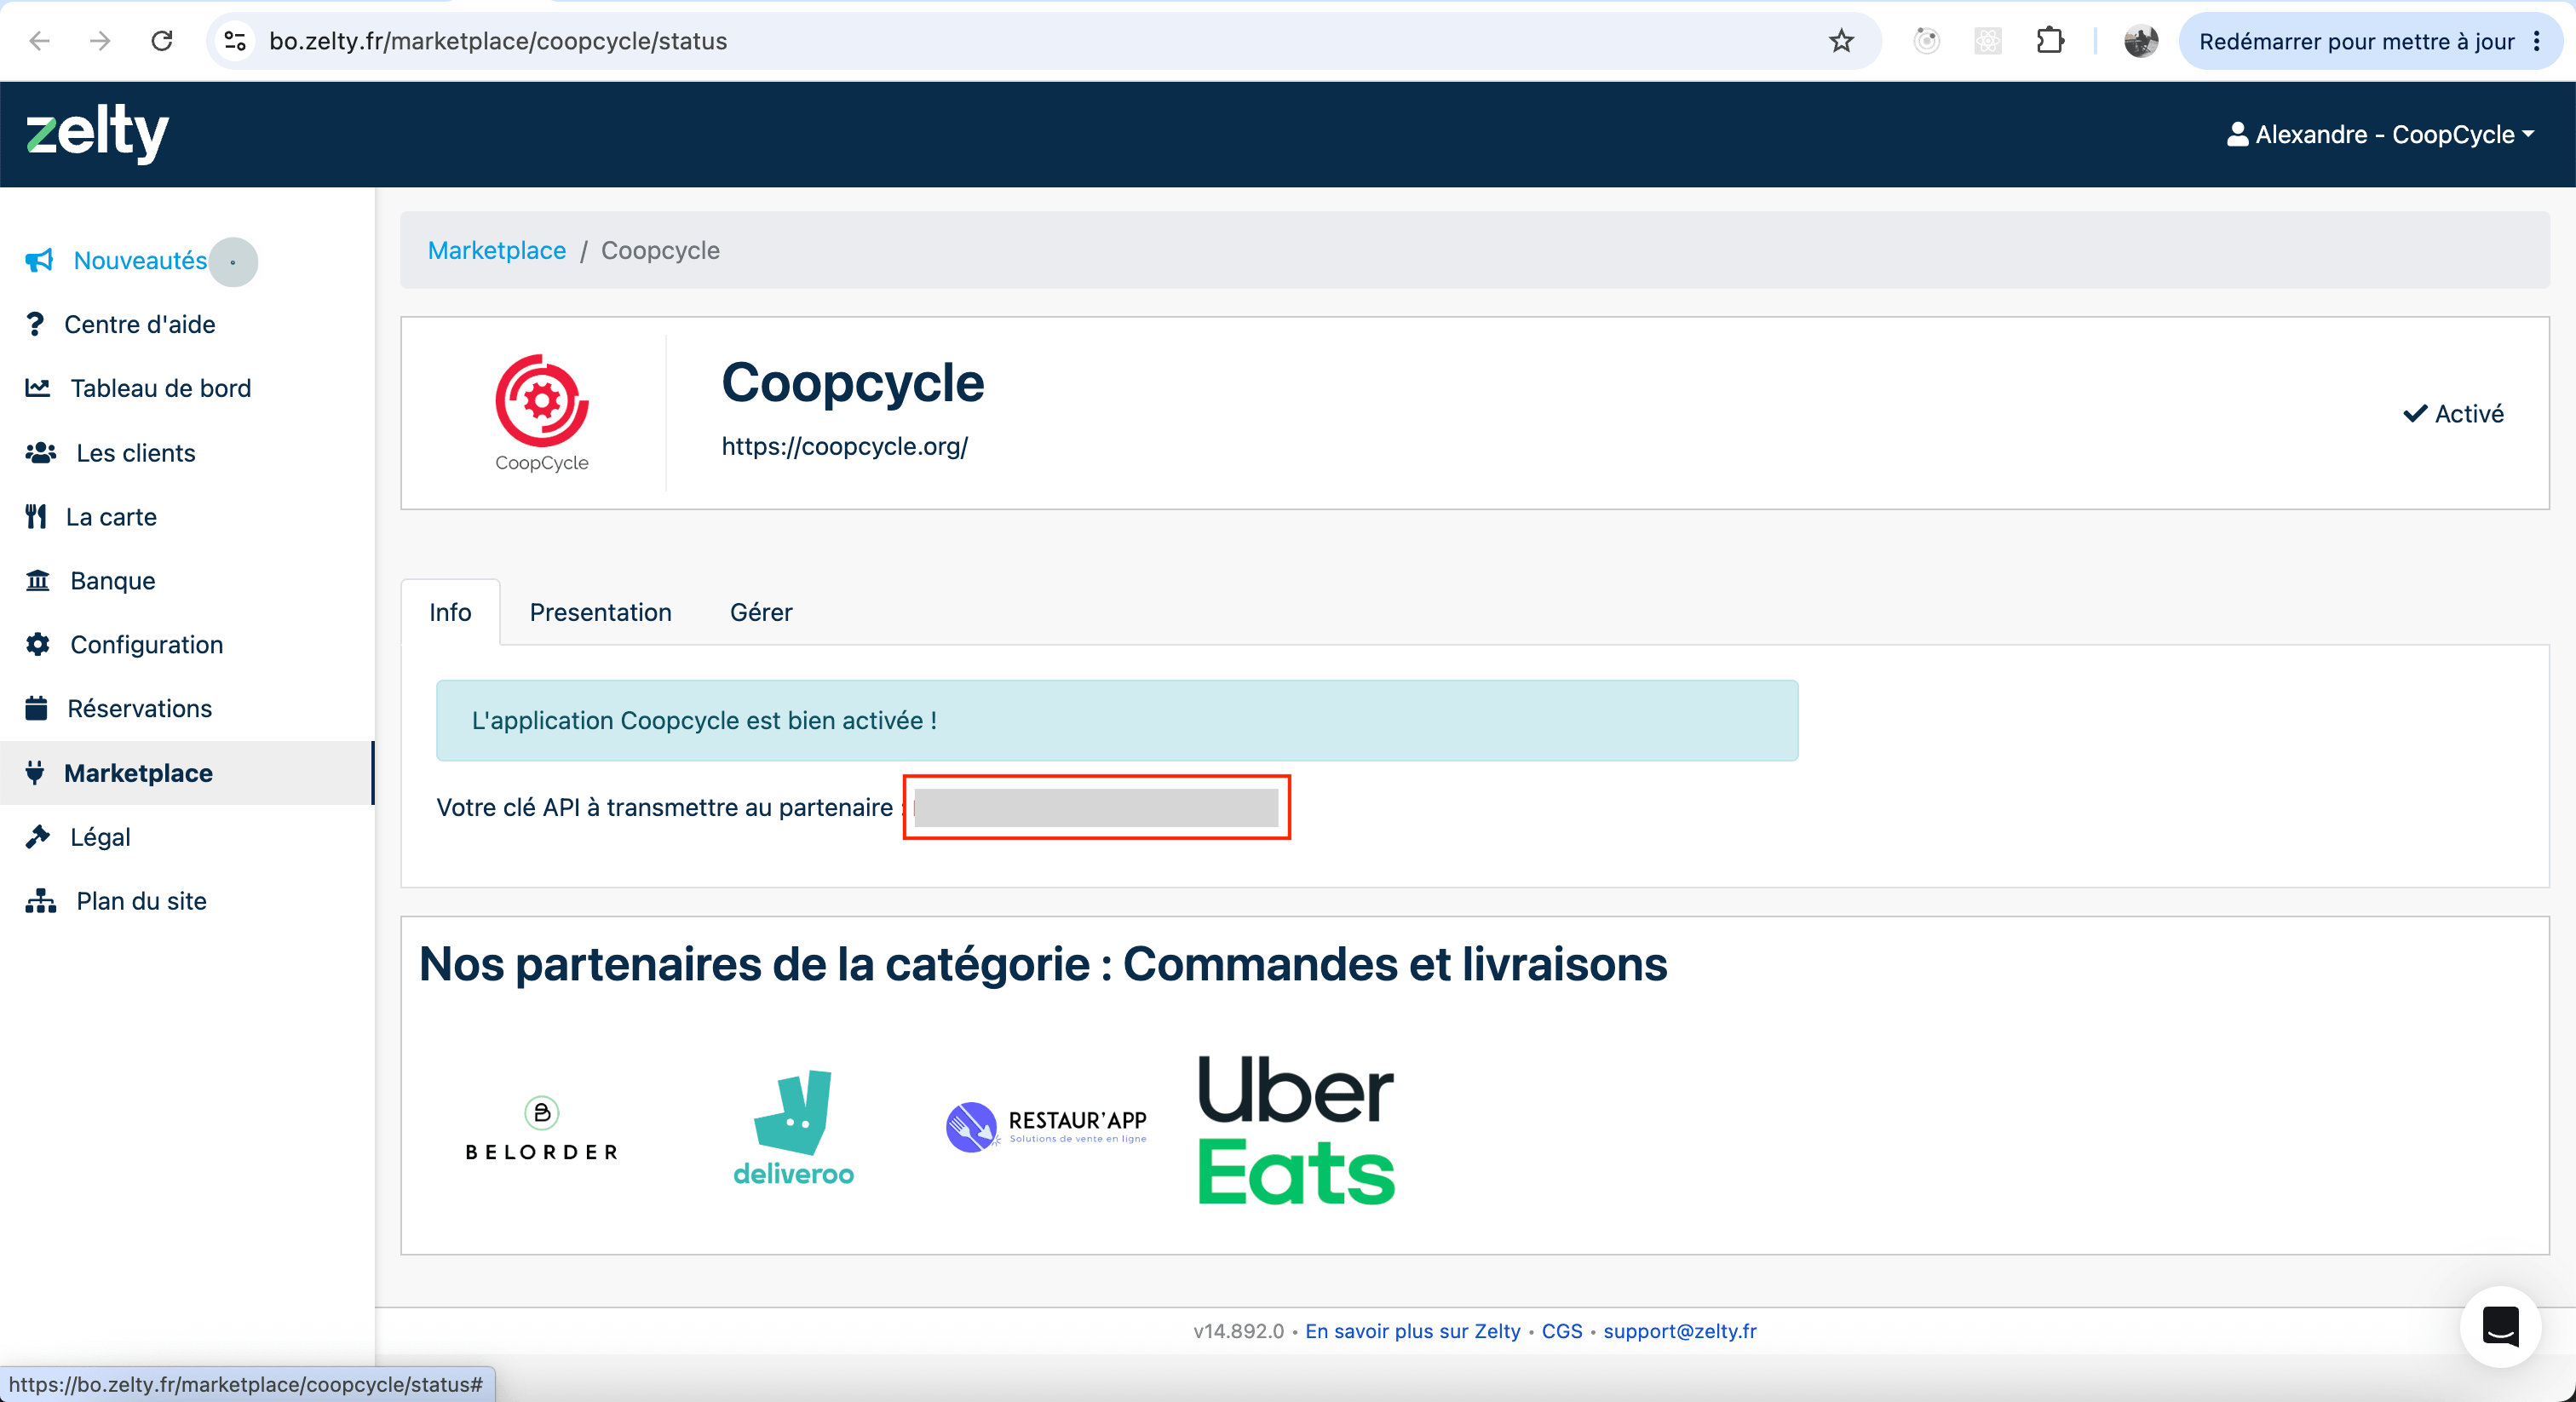The width and height of the screenshot is (2576, 1402).
Task: Click the La carte cutlery icon
Action: 36,517
